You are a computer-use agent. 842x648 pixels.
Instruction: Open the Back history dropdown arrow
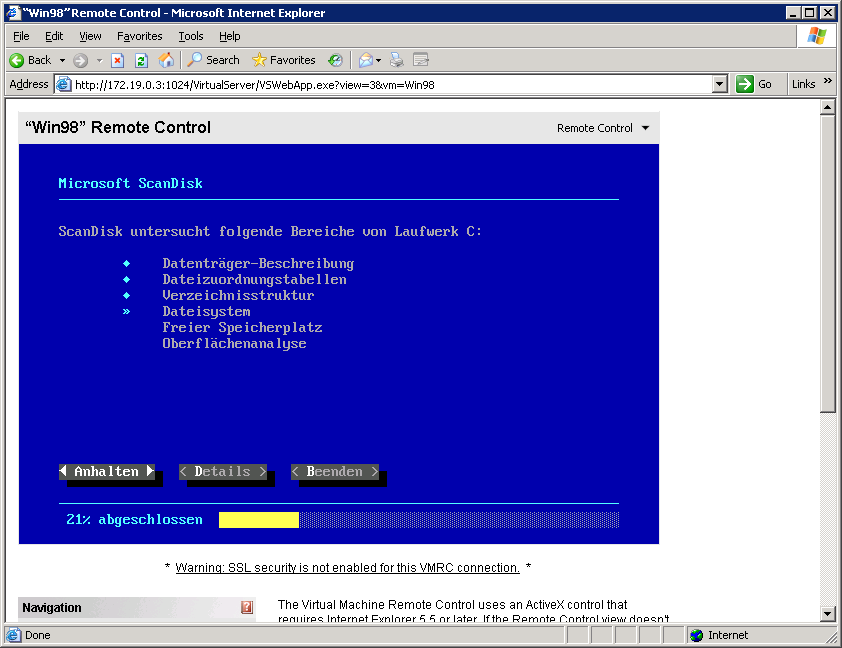[62, 60]
